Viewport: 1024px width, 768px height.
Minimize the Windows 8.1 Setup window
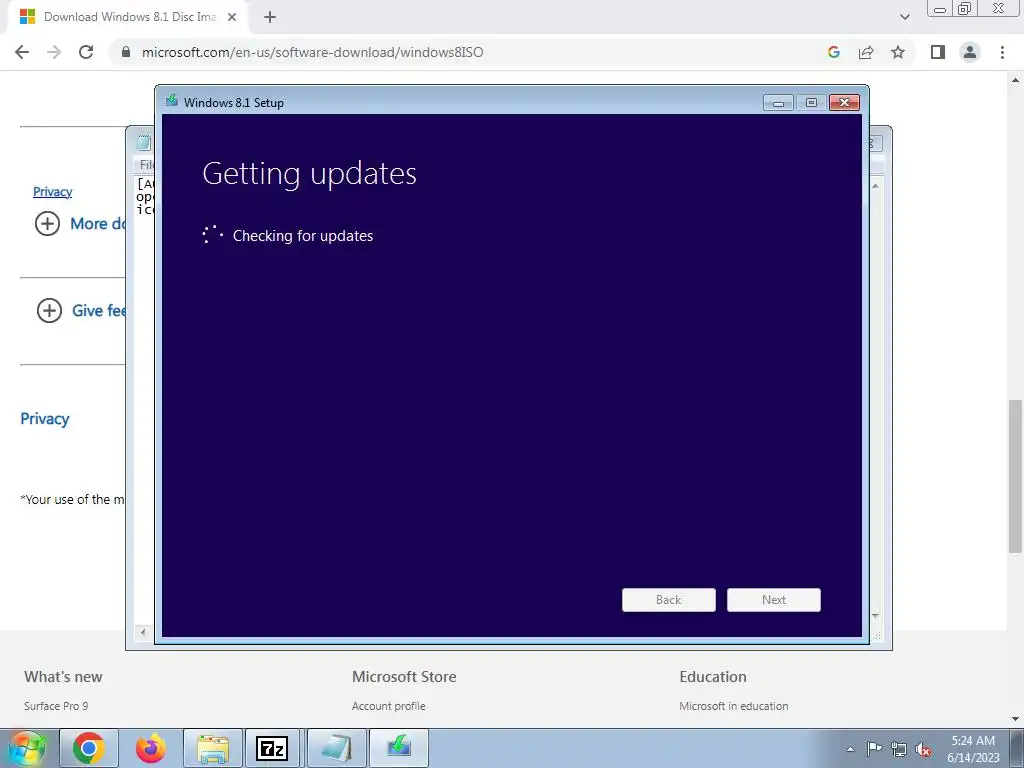(x=778, y=103)
